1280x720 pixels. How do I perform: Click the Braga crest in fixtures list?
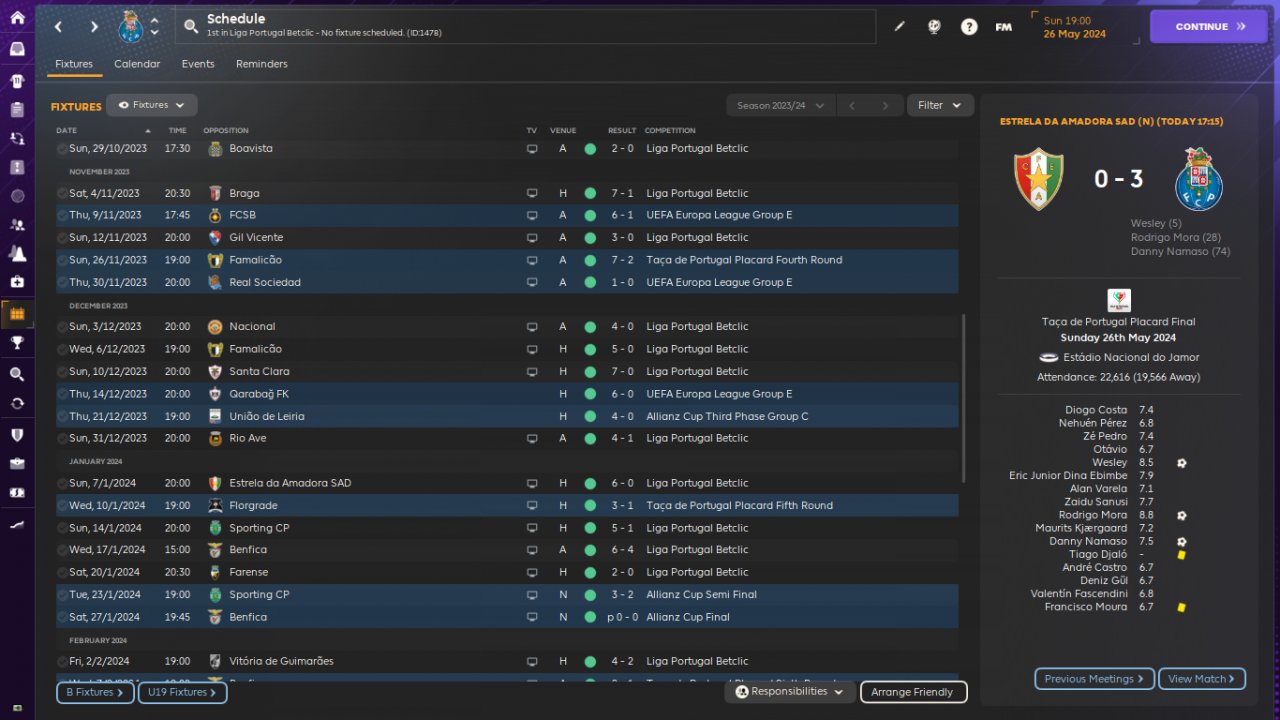(215, 193)
